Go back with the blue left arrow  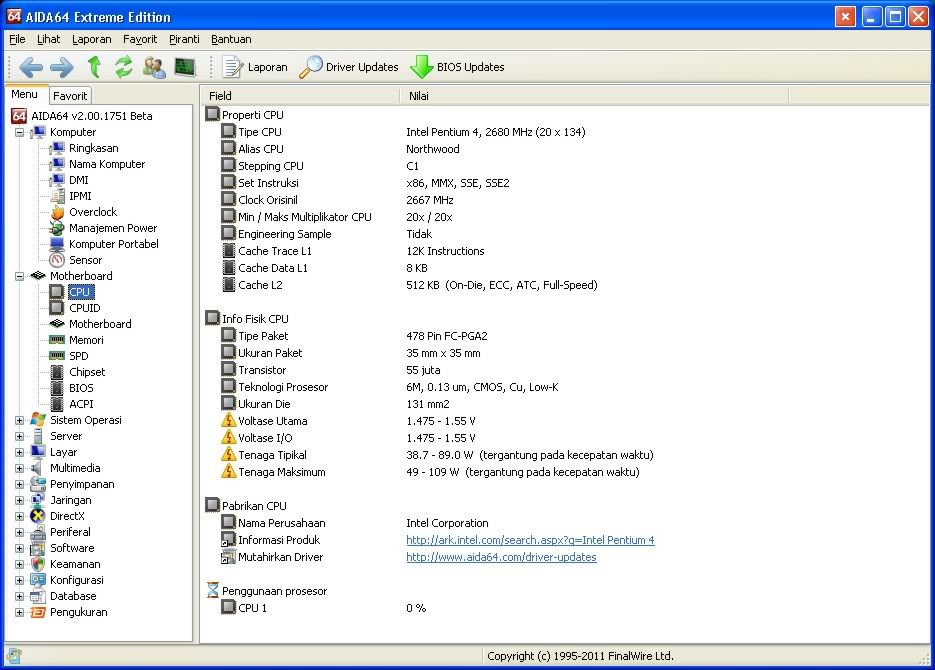(x=30, y=67)
